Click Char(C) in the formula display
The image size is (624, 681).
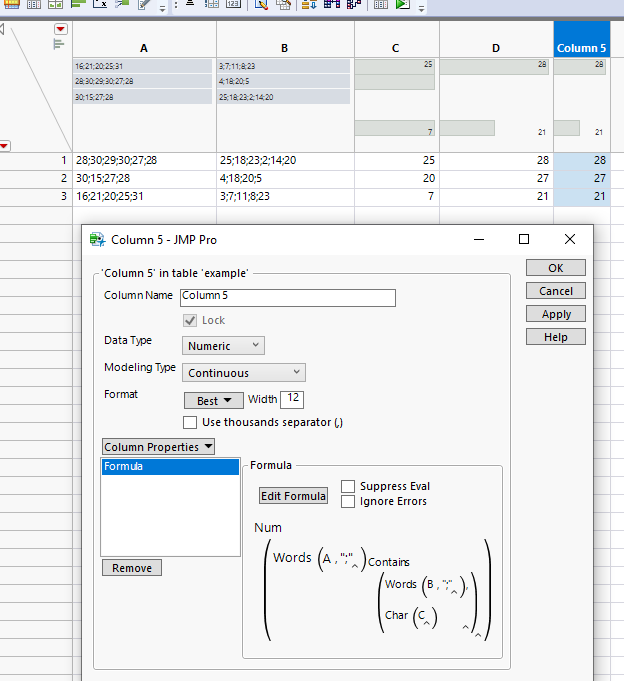coord(411,616)
